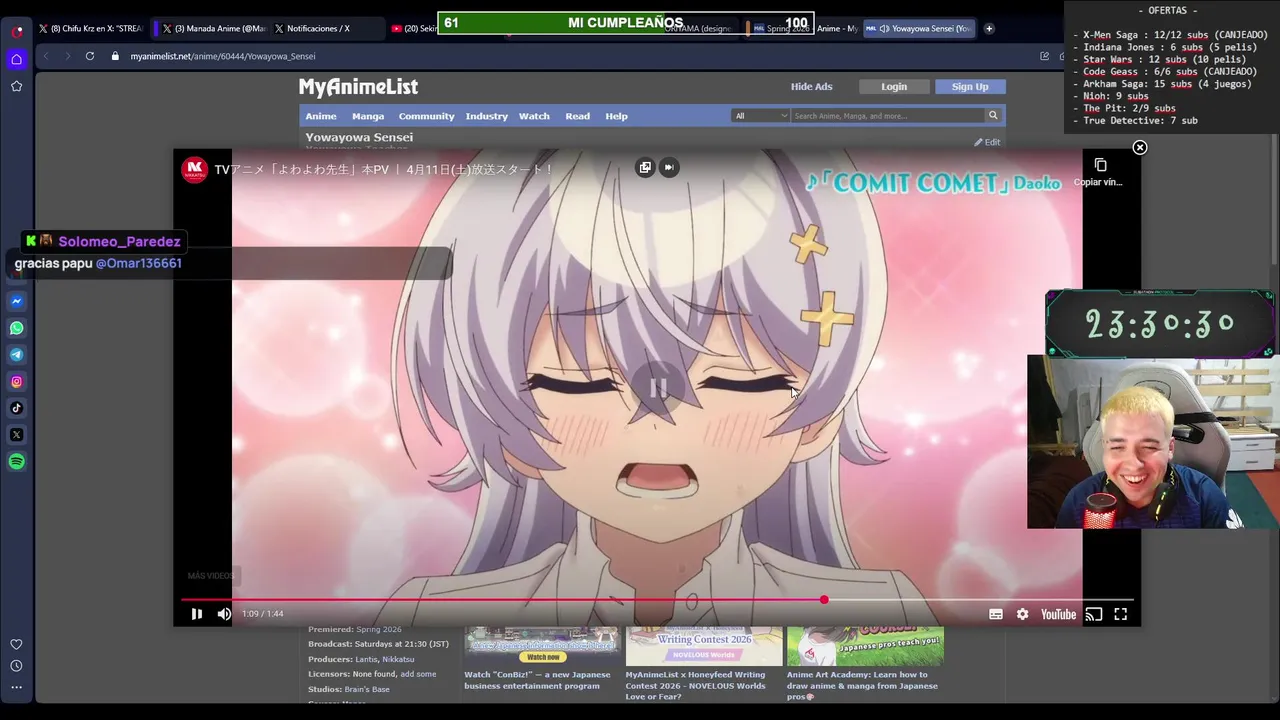Open the video on YouTube logo
This screenshot has width=1280, height=720.
click(x=1058, y=614)
